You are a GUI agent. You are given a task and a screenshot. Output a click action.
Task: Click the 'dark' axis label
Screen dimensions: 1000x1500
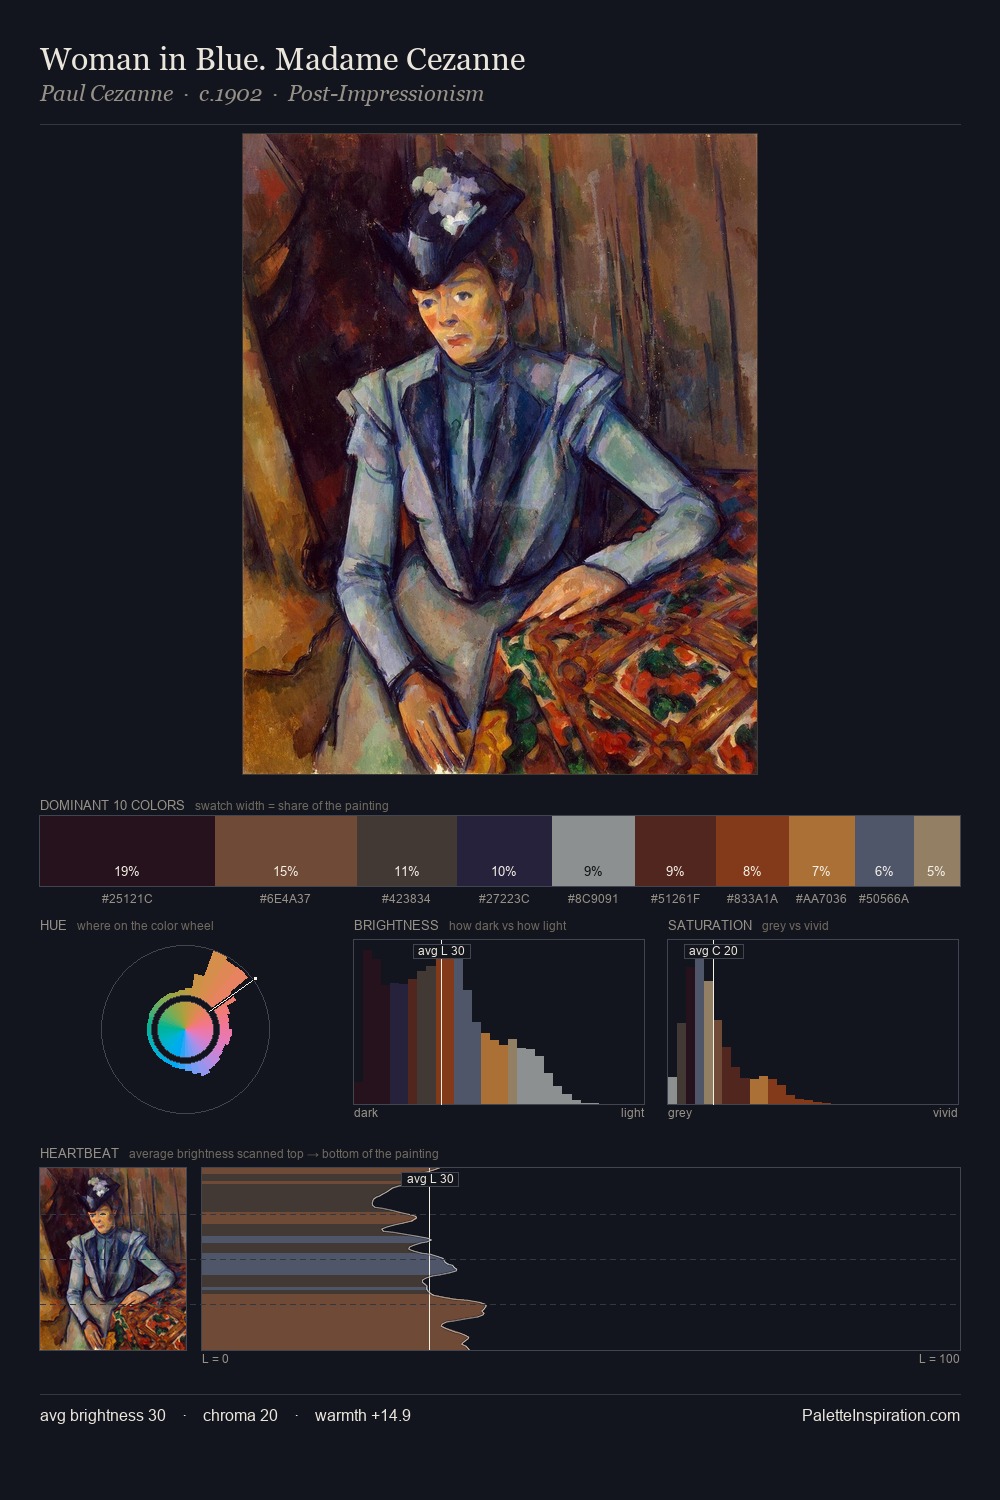[366, 1113]
